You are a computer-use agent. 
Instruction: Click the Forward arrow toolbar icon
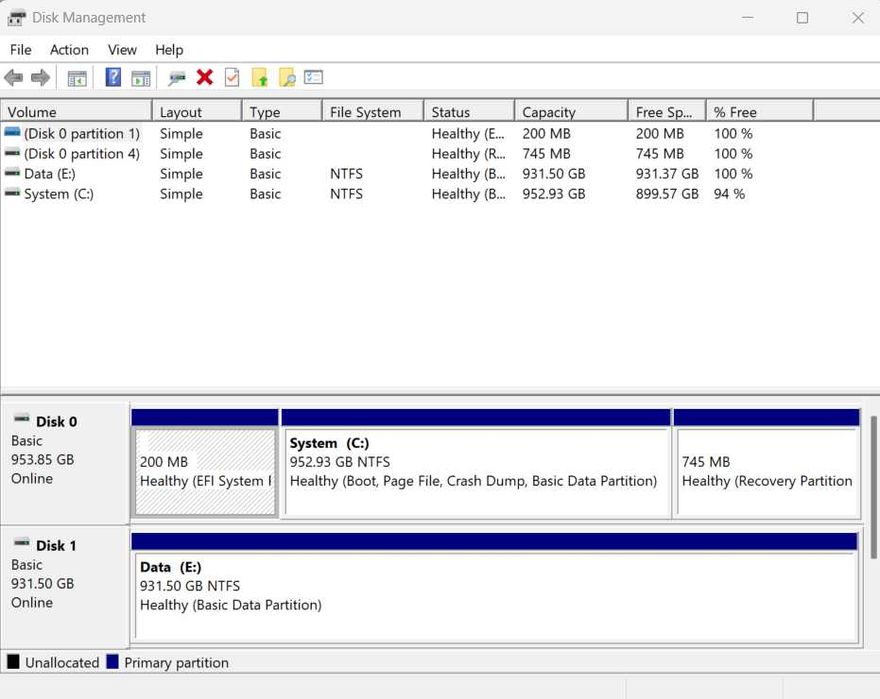pos(40,78)
